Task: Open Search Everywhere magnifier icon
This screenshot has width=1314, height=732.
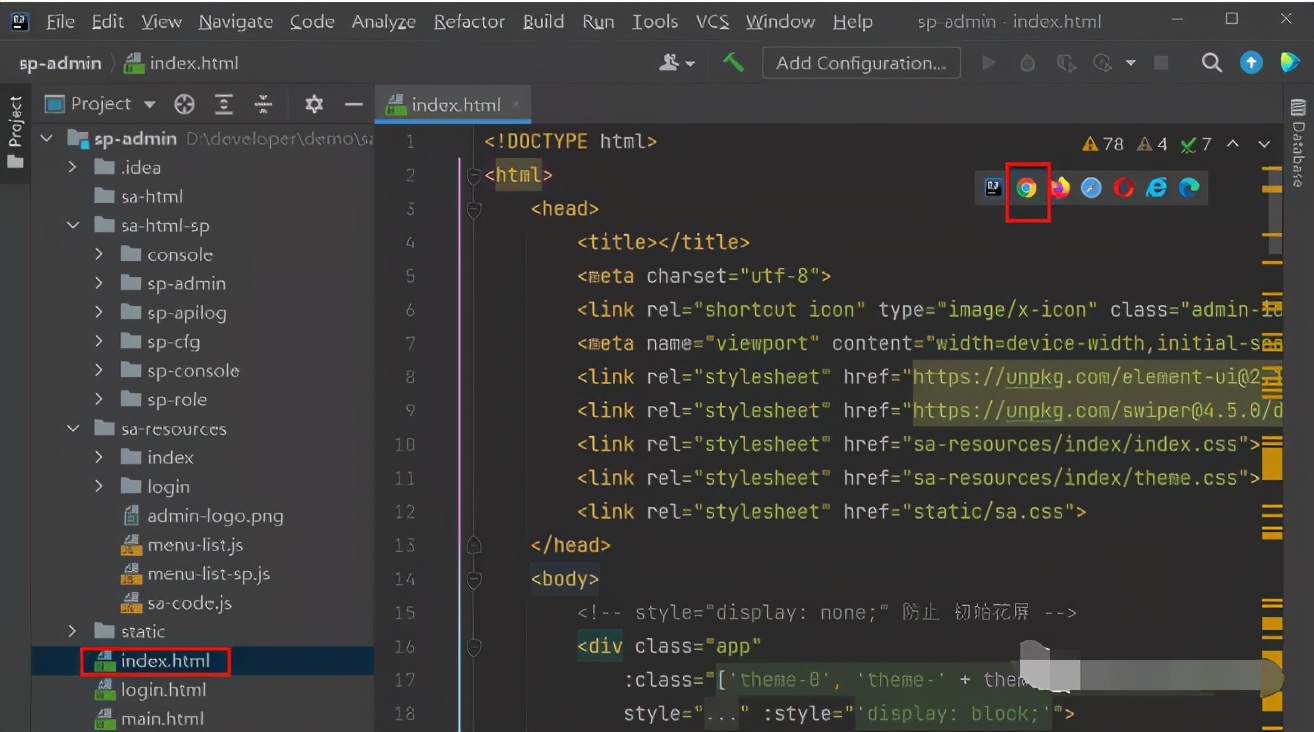Action: [1212, 63]
